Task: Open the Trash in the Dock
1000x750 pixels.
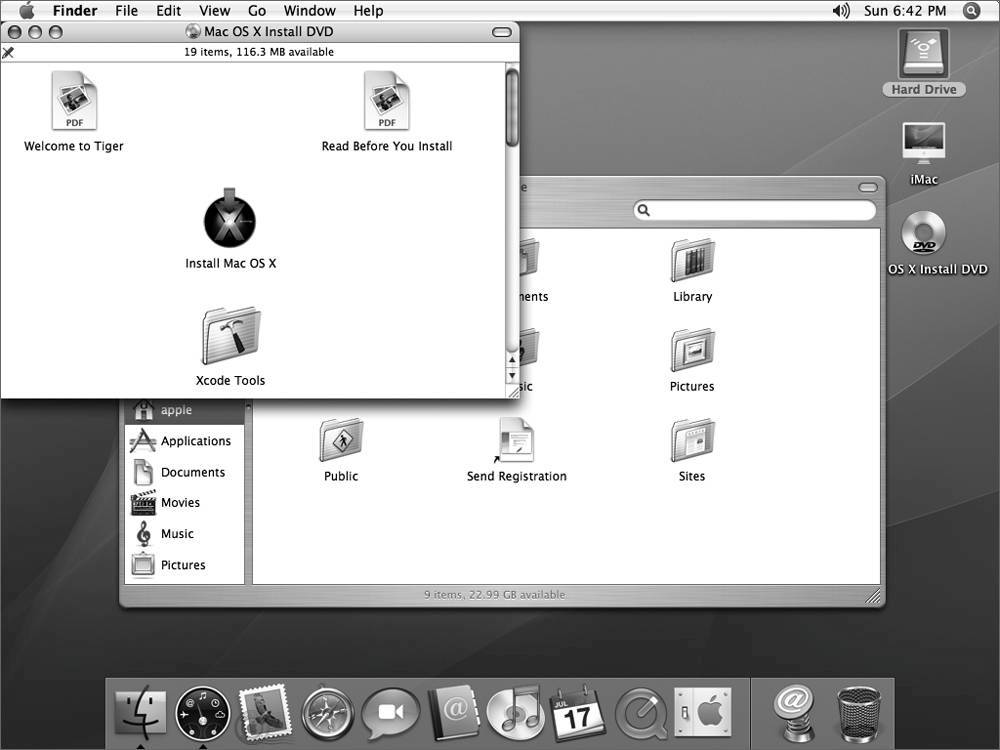Action: [x=859, y=713]
